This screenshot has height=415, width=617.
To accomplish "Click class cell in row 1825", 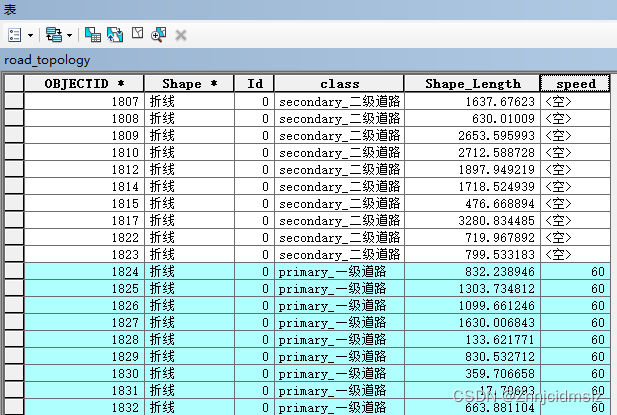I will point(339,288).
